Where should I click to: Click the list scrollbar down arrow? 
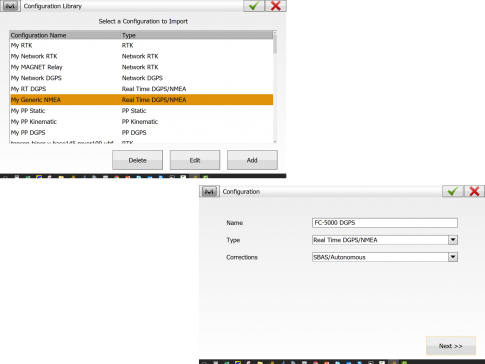(275, 142)
